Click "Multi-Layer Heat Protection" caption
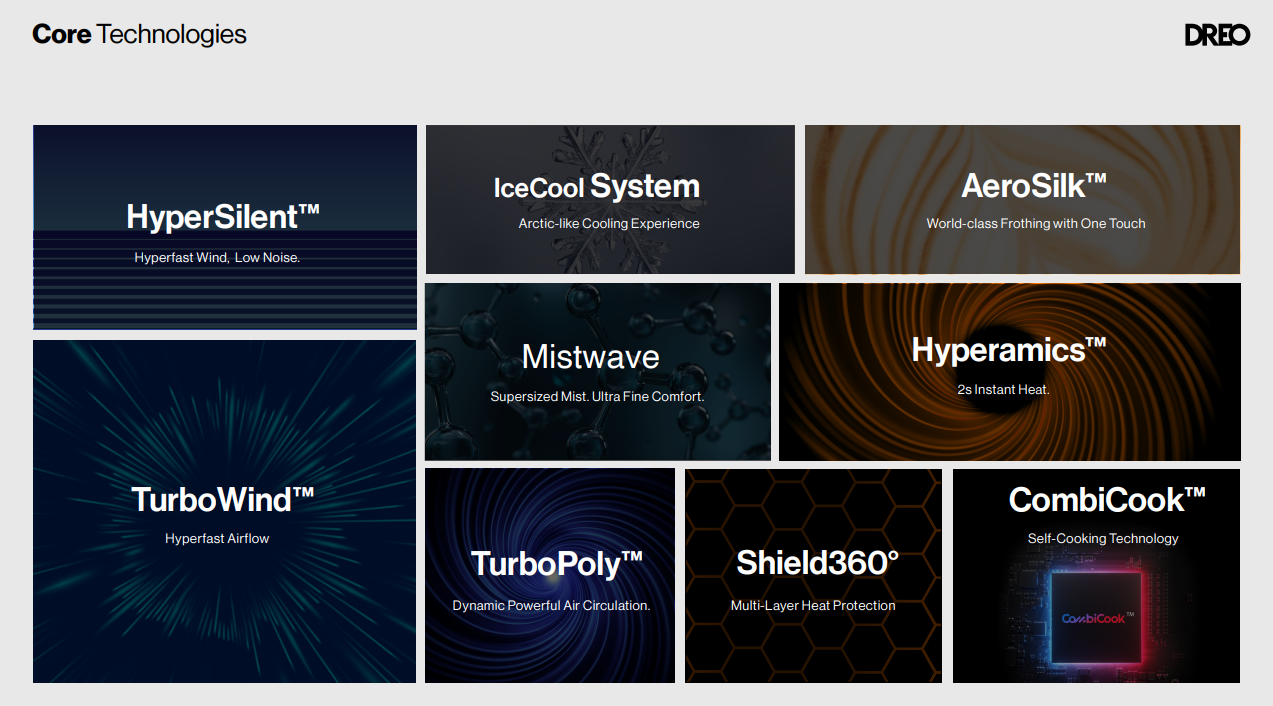The height and width of the screenshot is (706, 1273). pos(813,606)
